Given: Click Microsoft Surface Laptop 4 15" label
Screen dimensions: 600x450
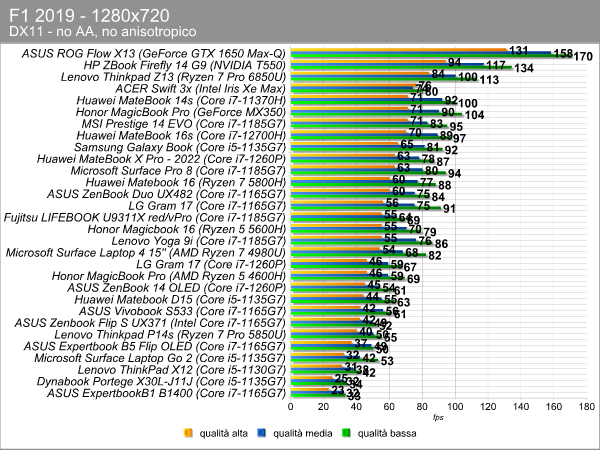Looking at the screenshot, I should pos(146,253).
